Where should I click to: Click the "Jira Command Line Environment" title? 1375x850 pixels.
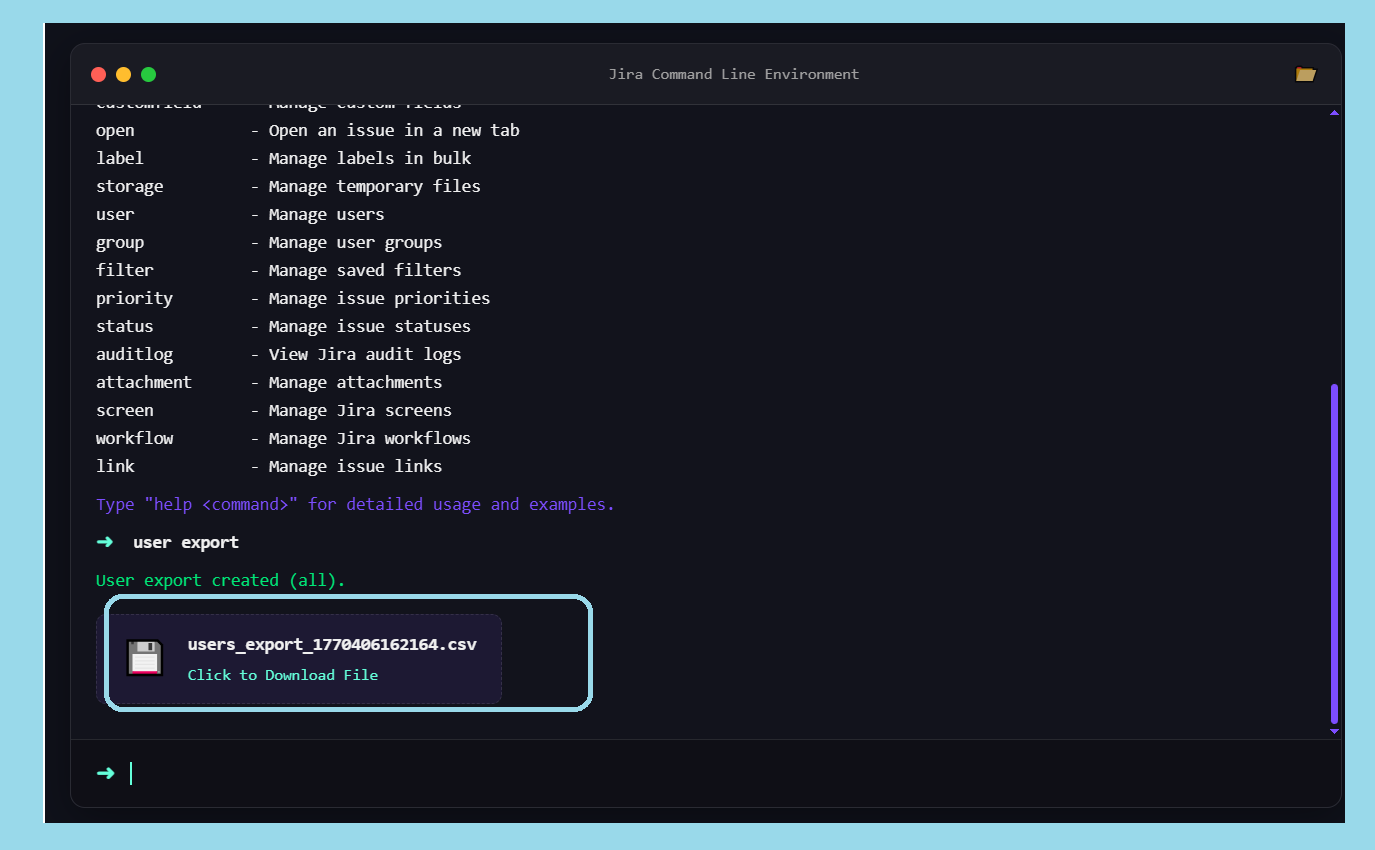(734, 74)
